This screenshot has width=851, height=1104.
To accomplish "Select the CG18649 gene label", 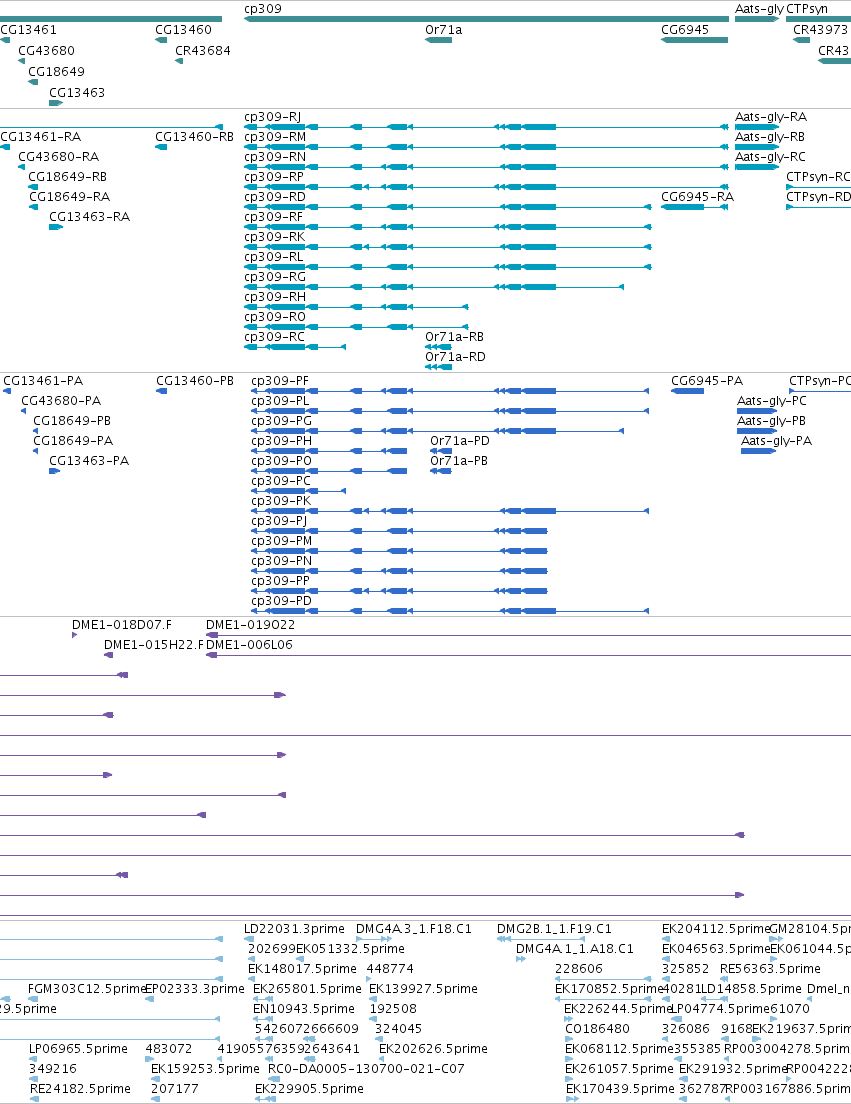I will [56, 72].
